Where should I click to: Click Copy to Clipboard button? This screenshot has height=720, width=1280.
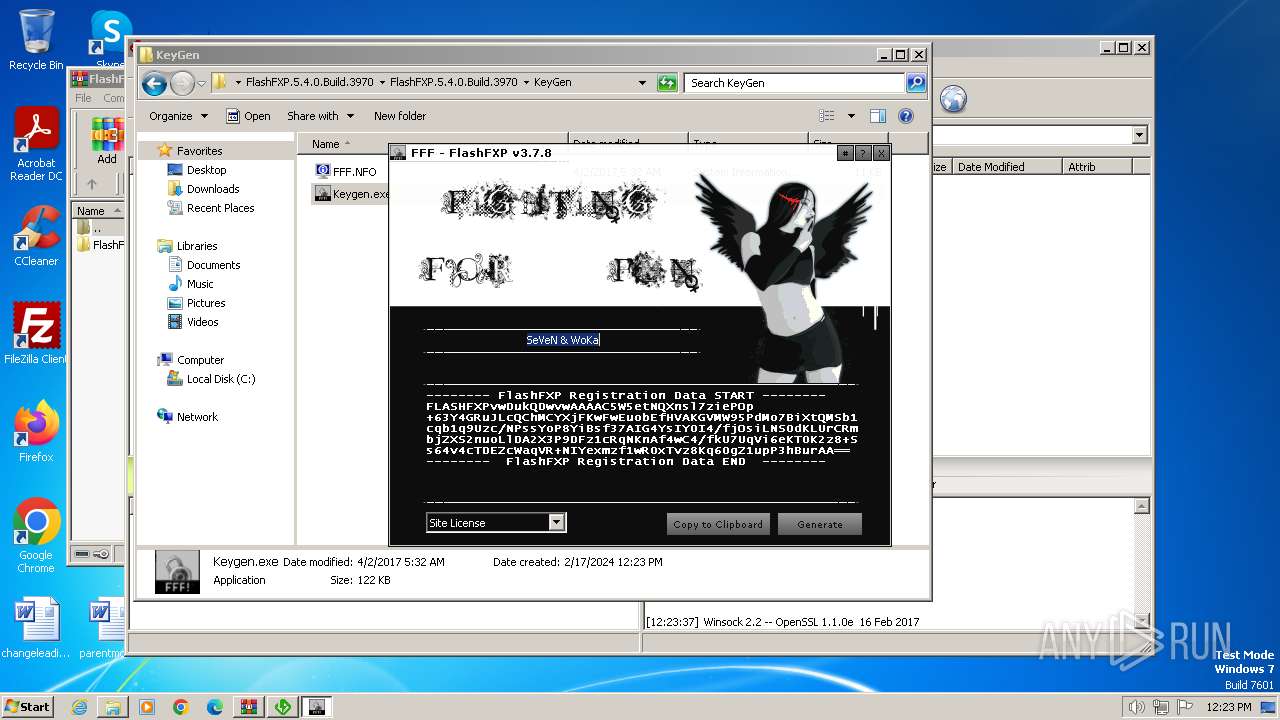[x=718, y=524]
